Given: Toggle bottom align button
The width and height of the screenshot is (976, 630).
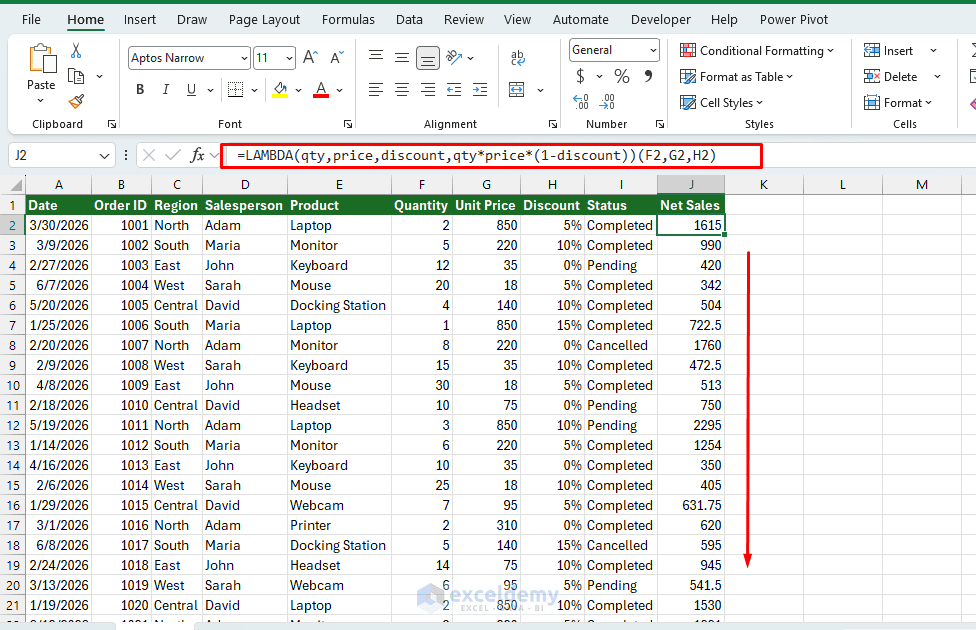Looking at the screenshot, I should coord(428,58).
